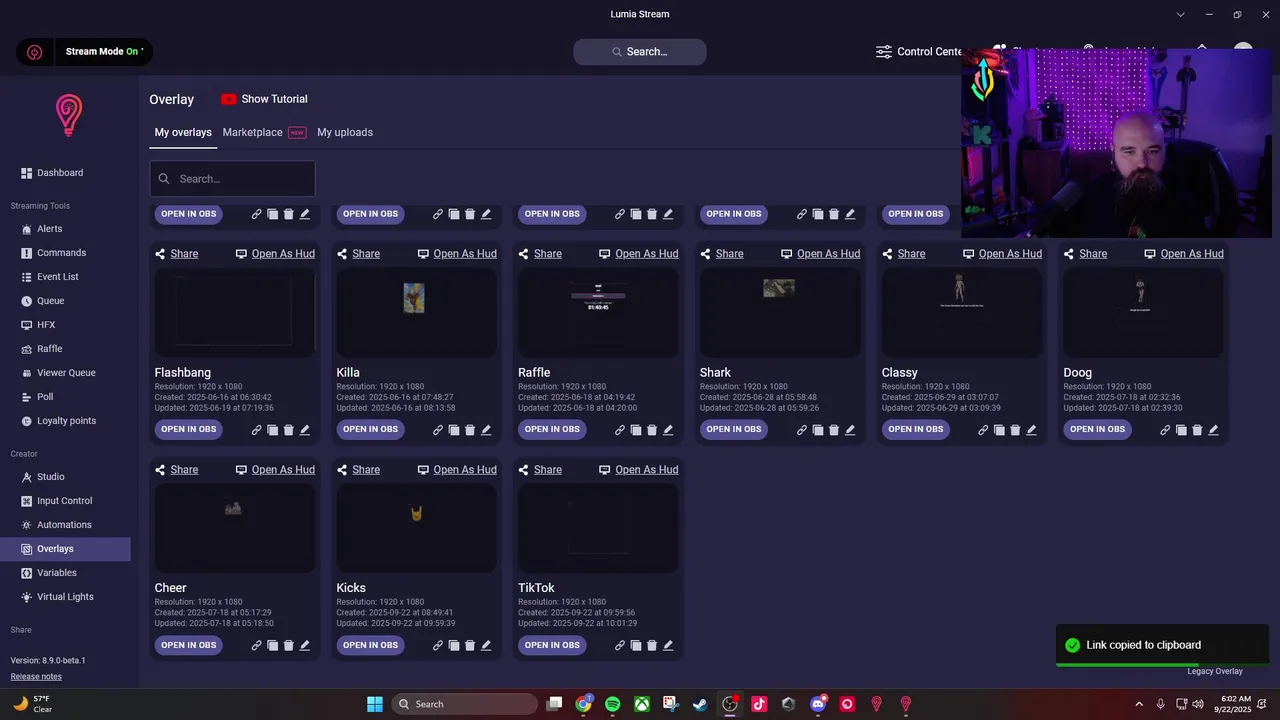Open Doog overlay as Hud

1183,254
